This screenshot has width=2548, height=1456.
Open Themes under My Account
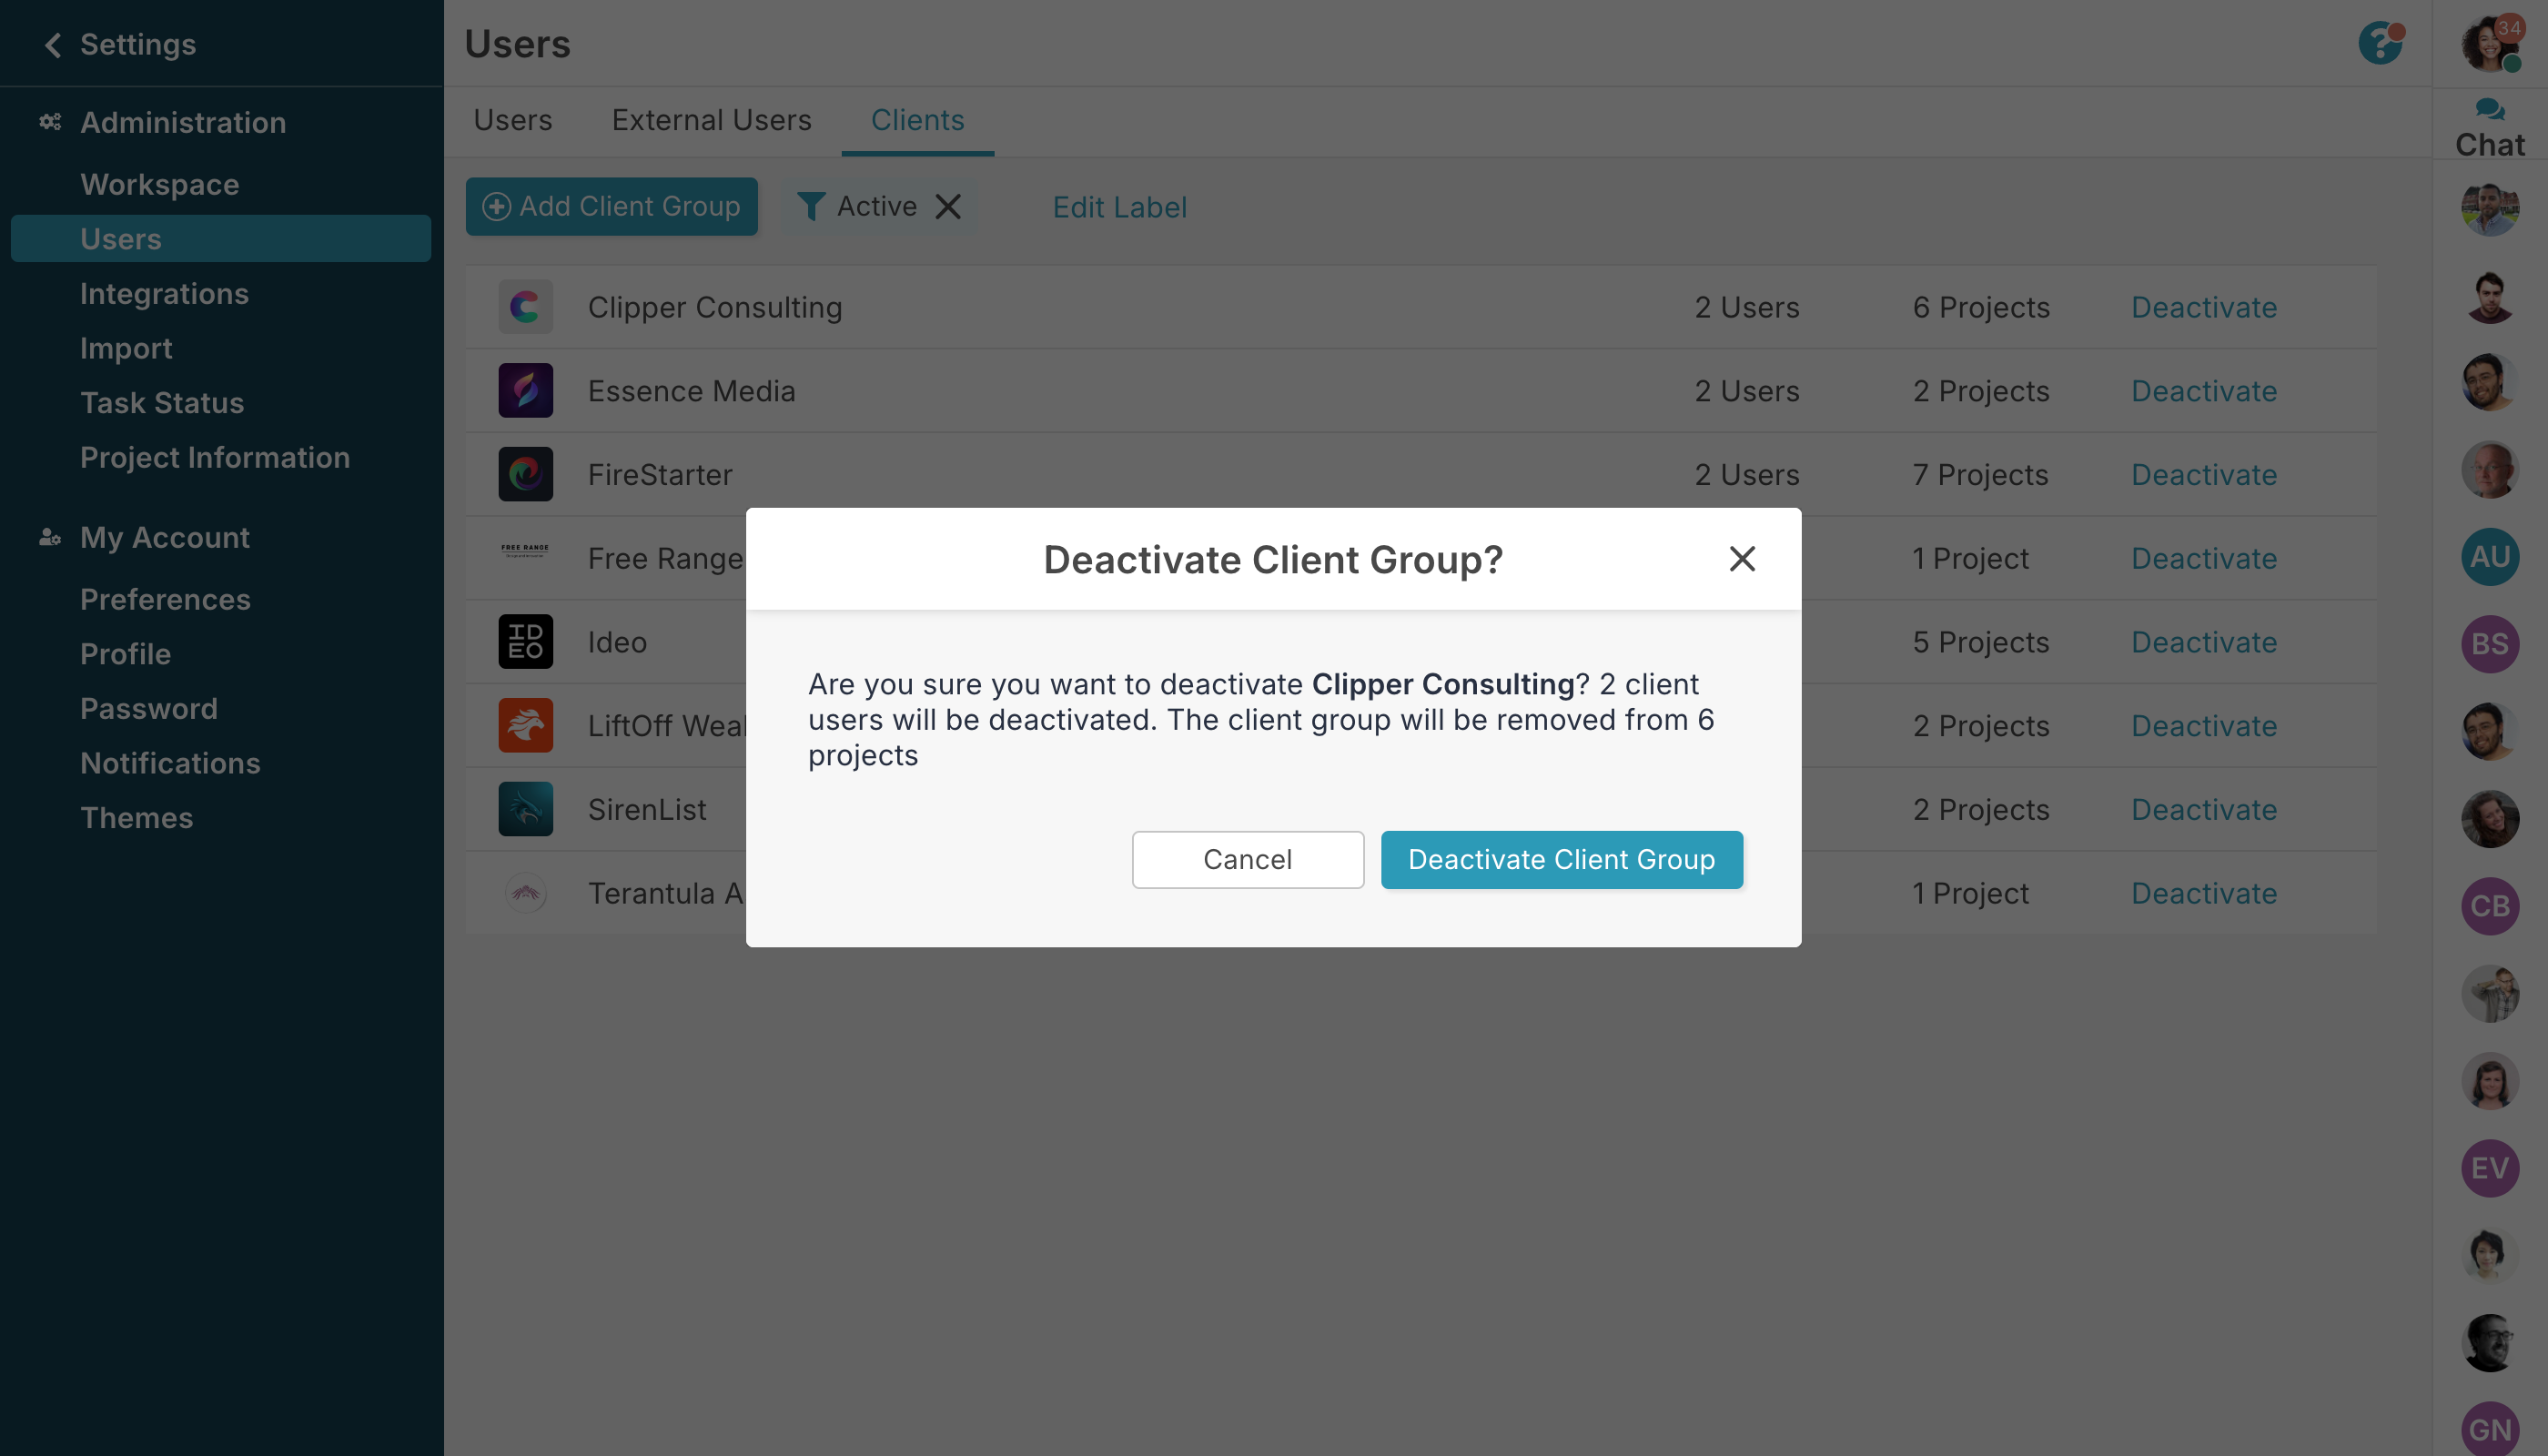[x=136, y=818]
